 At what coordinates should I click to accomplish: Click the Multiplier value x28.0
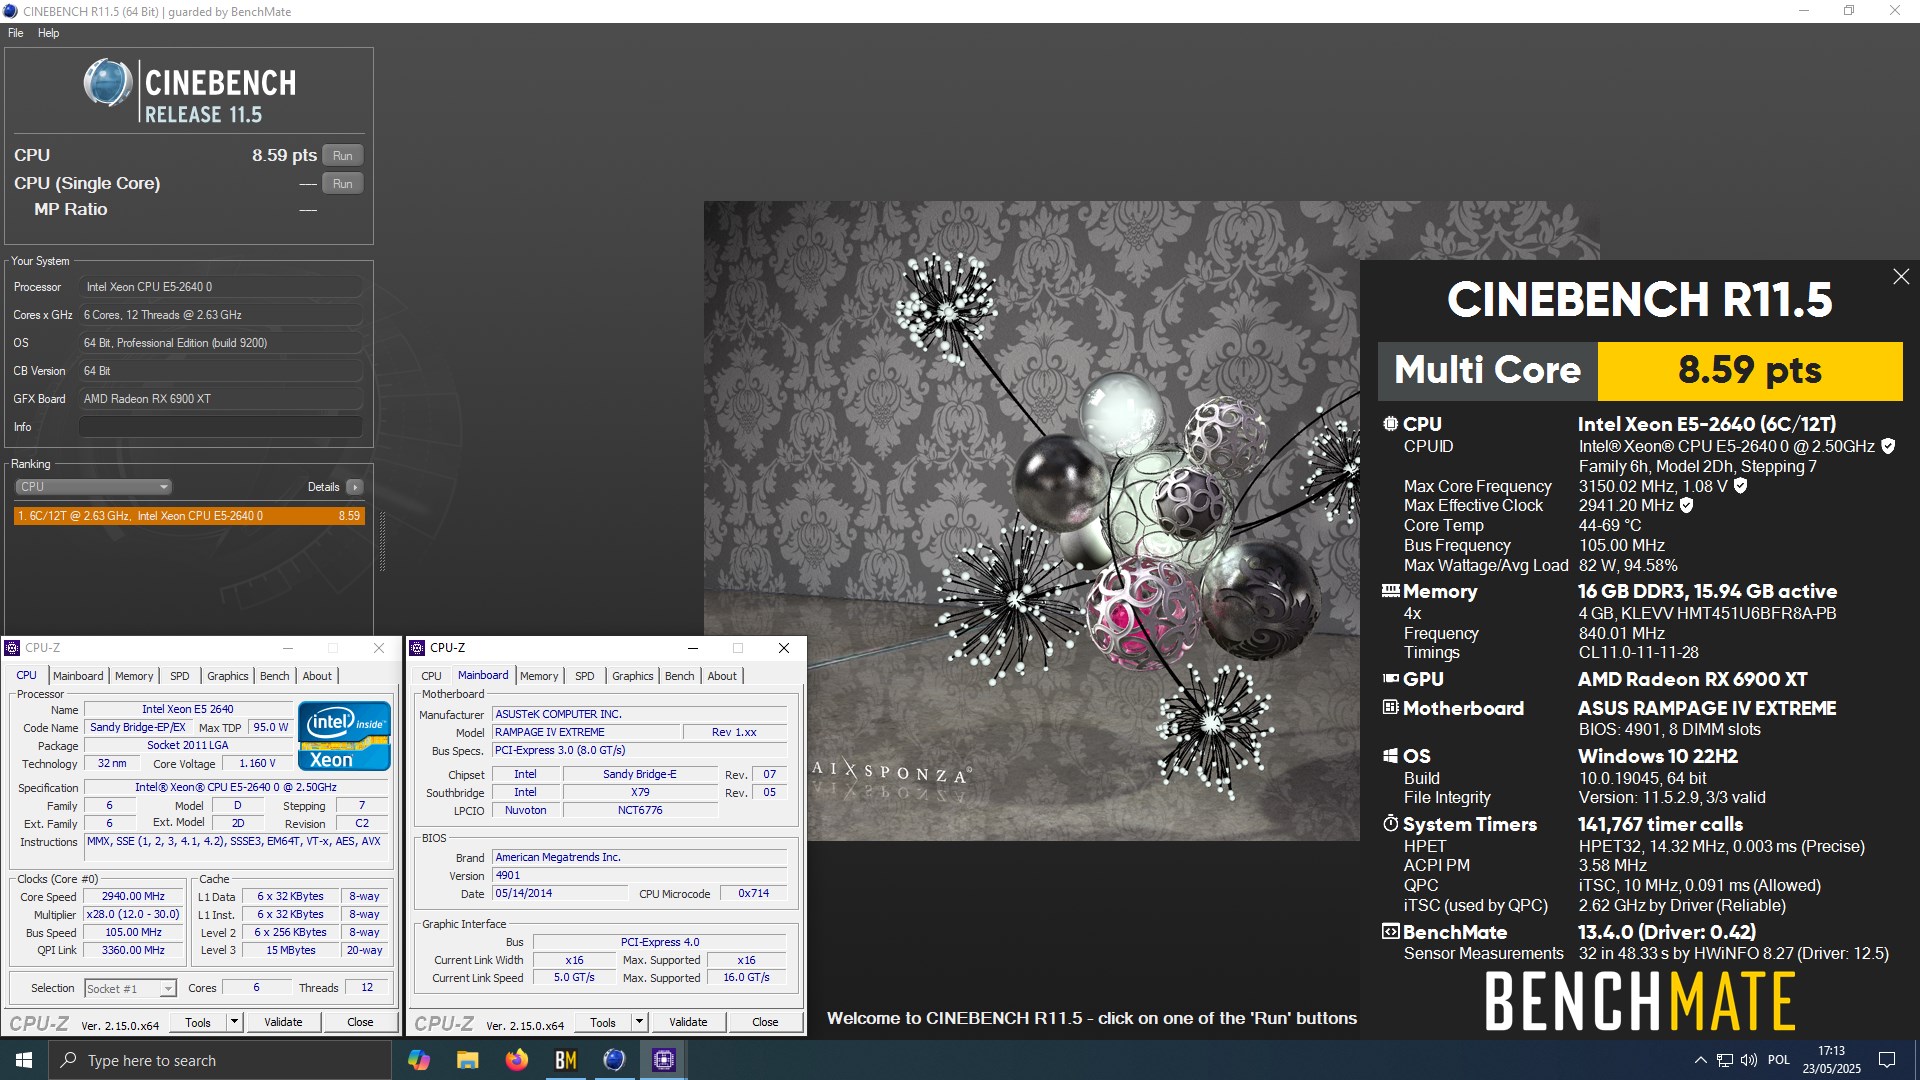(x=133, y=915)
